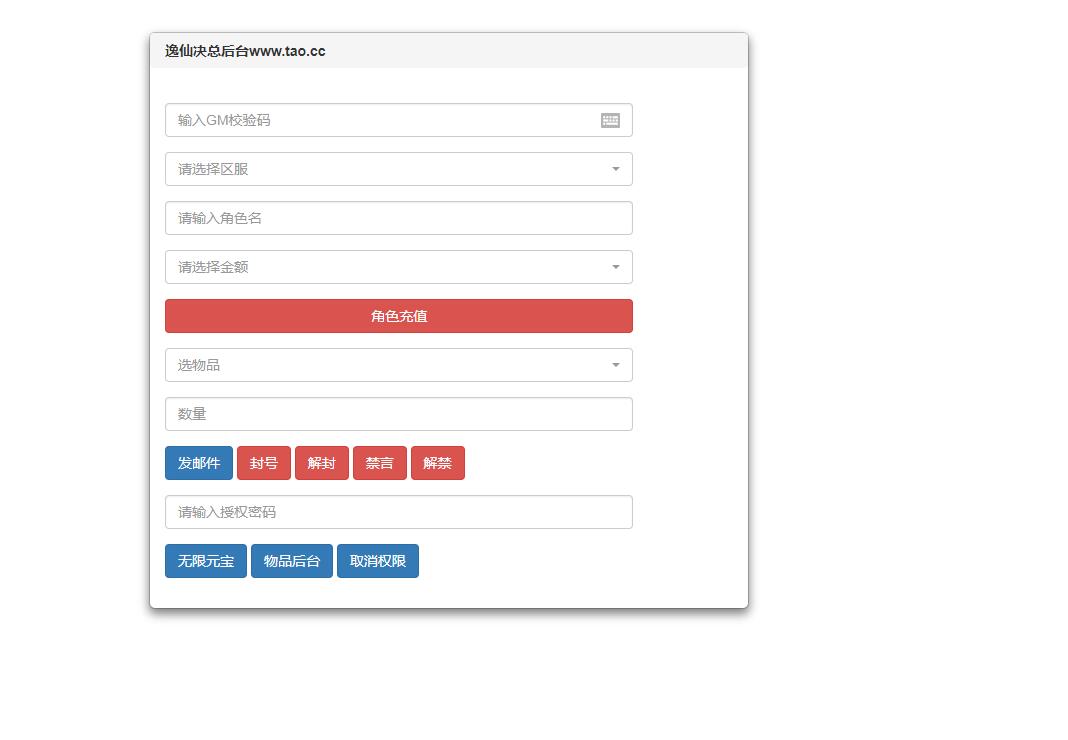This screenshot has width=1068, height=740.
Task: Focus the 请输入授权密码 password field
Action: coord(398,512)
